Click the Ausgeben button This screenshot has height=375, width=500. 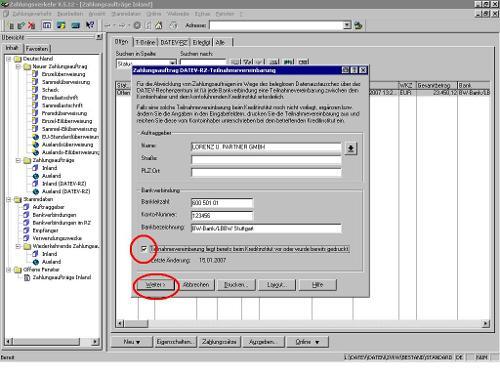click(263, 342)
